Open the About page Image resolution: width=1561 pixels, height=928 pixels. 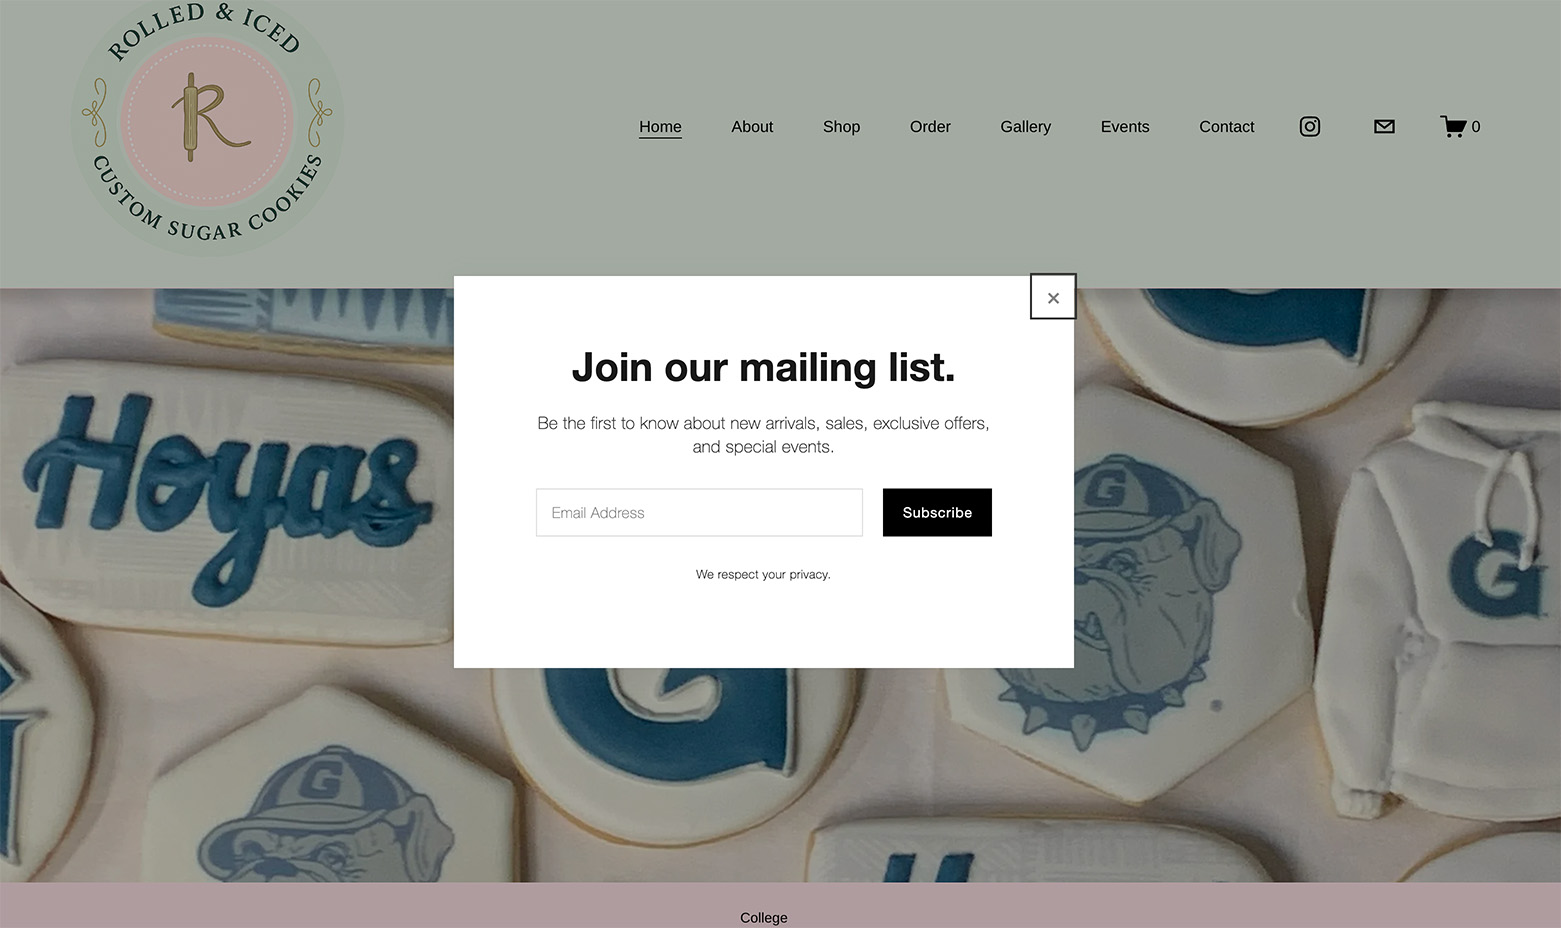(x=752, y=127)
